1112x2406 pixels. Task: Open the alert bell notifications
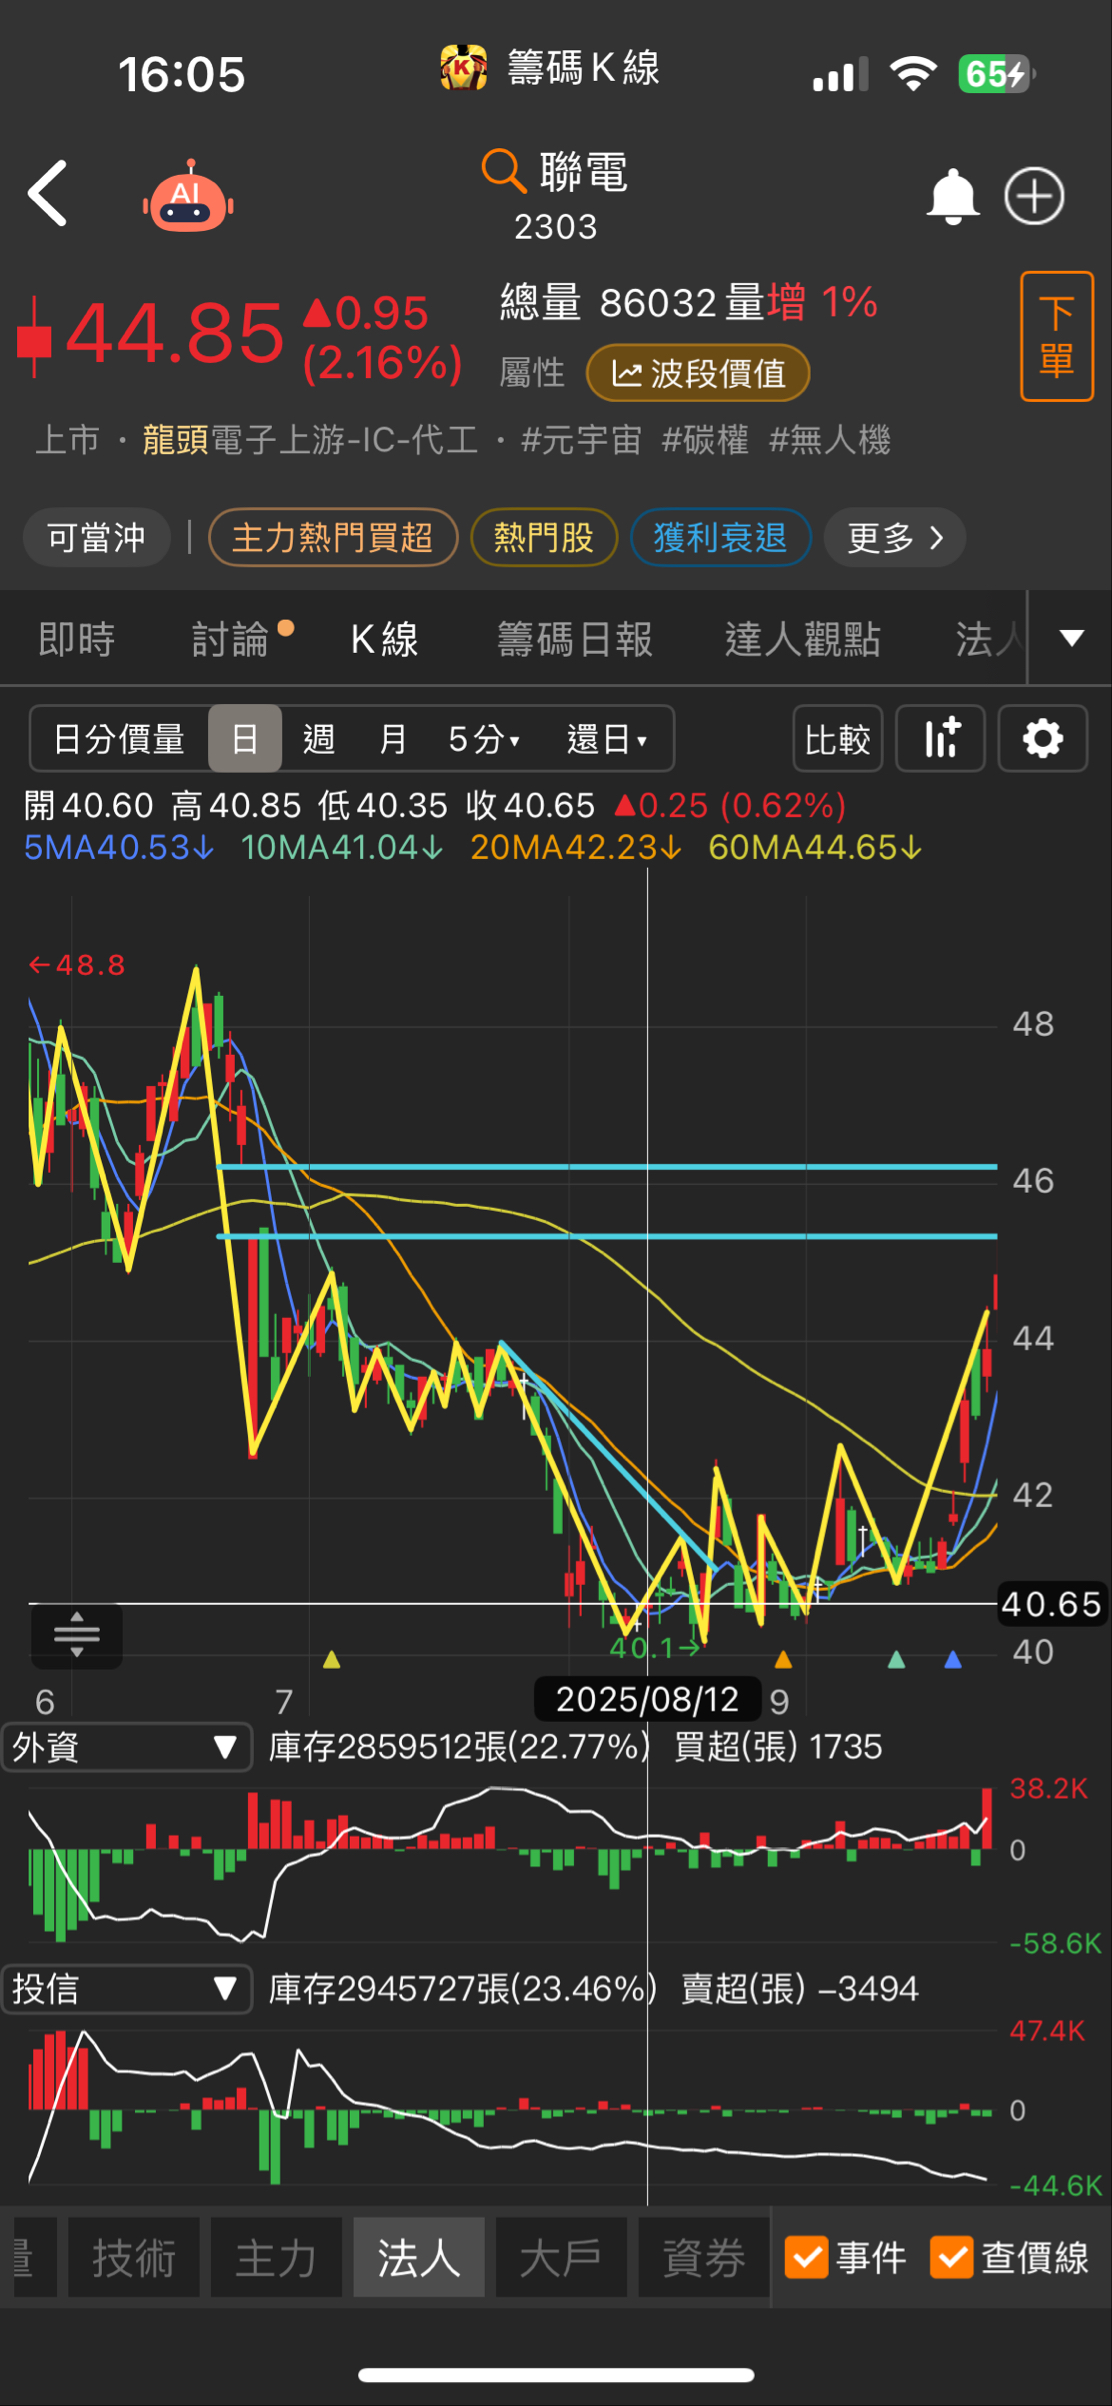(952, 196)
